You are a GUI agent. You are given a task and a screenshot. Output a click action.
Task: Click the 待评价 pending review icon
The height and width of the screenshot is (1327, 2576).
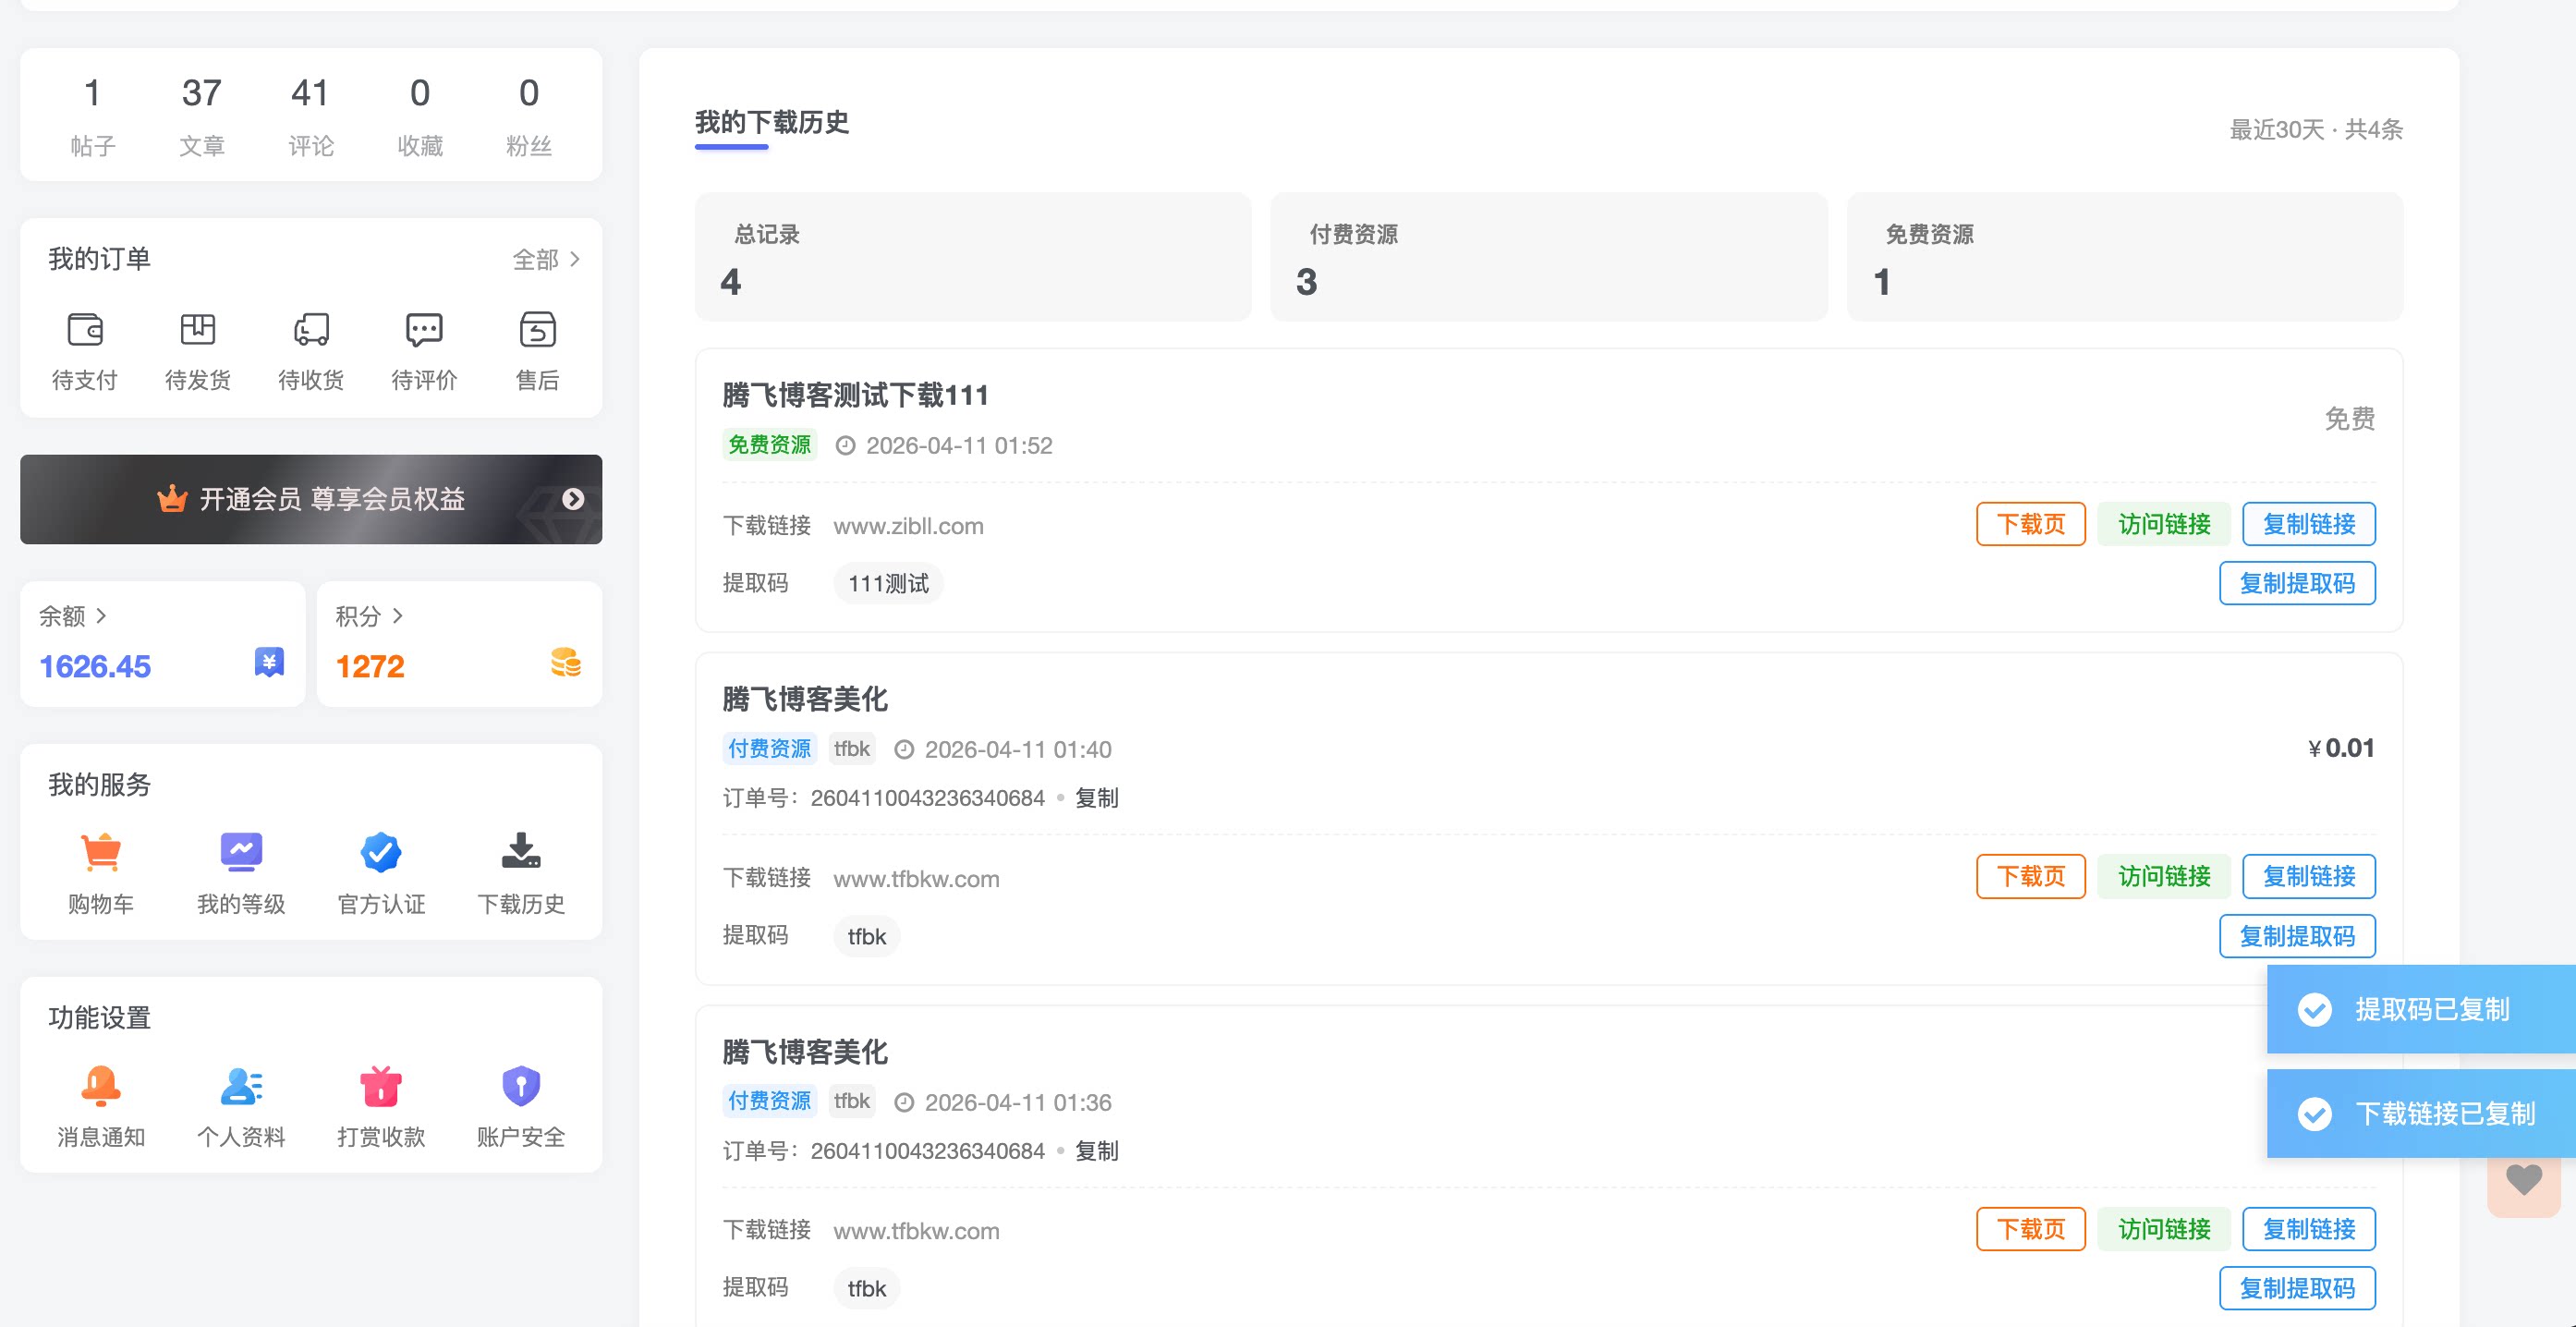(x=423, y=331)
